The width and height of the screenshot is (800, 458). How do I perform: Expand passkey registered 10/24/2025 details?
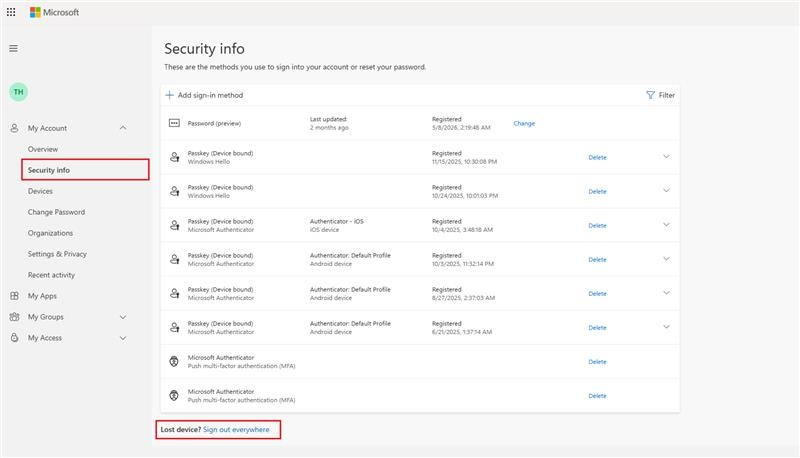pos(666,191)
